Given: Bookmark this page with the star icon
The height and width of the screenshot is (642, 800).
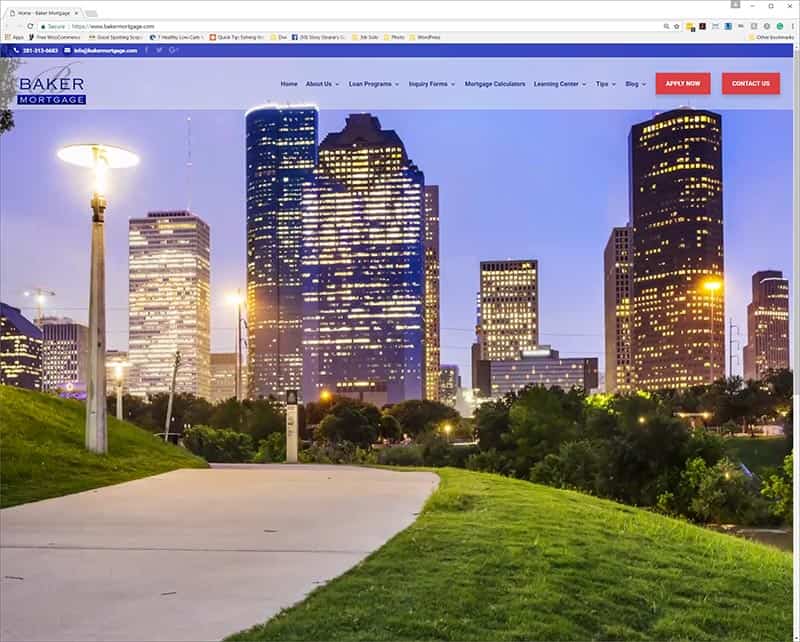Looking at the screenshot, I should (x=677, y=26).
